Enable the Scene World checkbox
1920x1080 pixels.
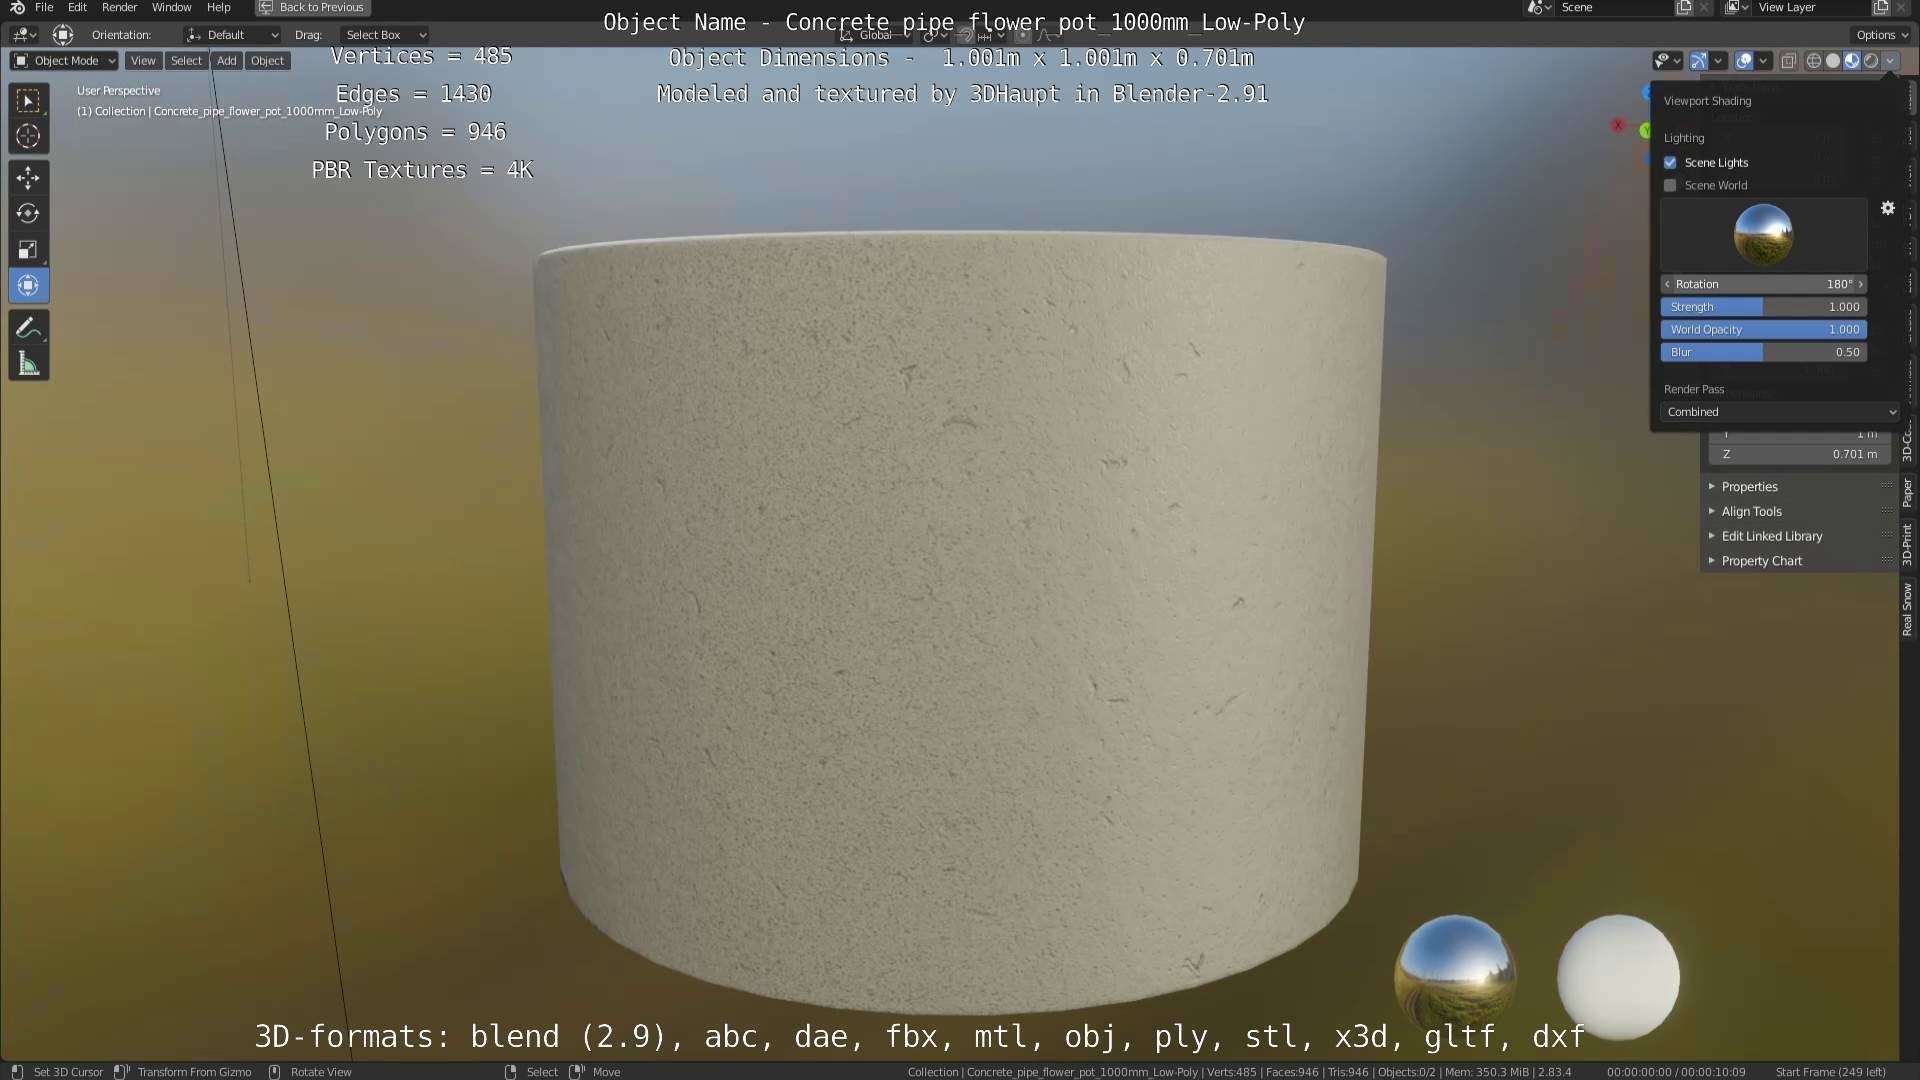tap(1670, 185)
